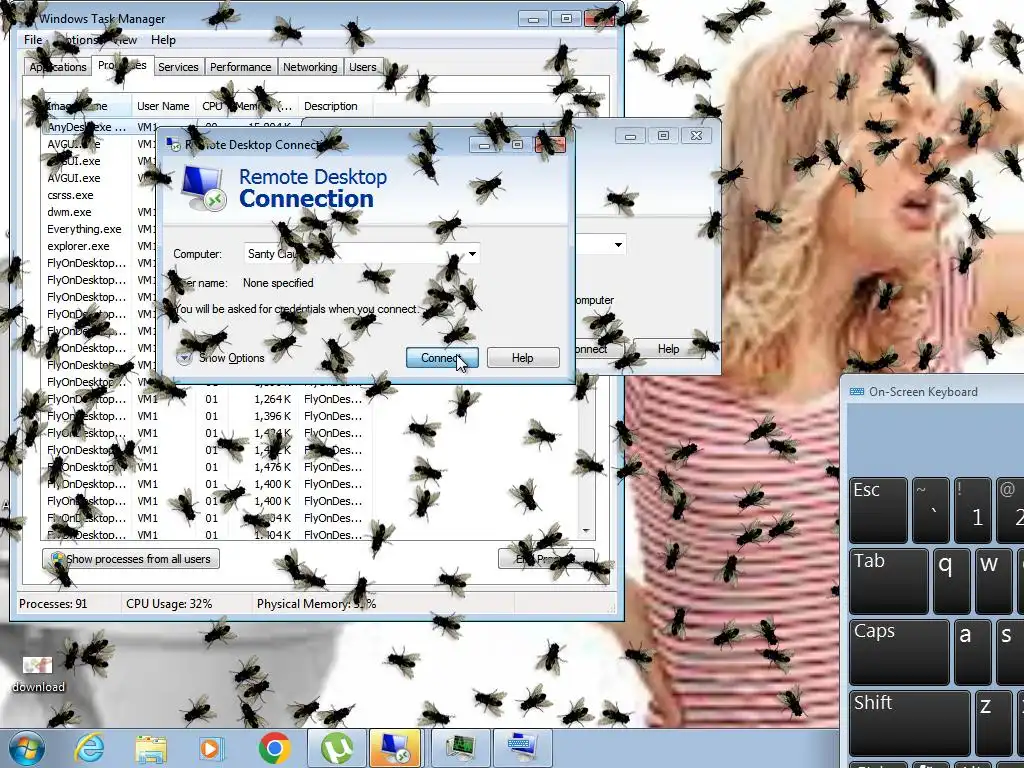The width and height of the screenshot is (1024, 768).
Task: Open the Computer dropdown in front RDP window
Action: pyautogui.click(x=472, y=253)
